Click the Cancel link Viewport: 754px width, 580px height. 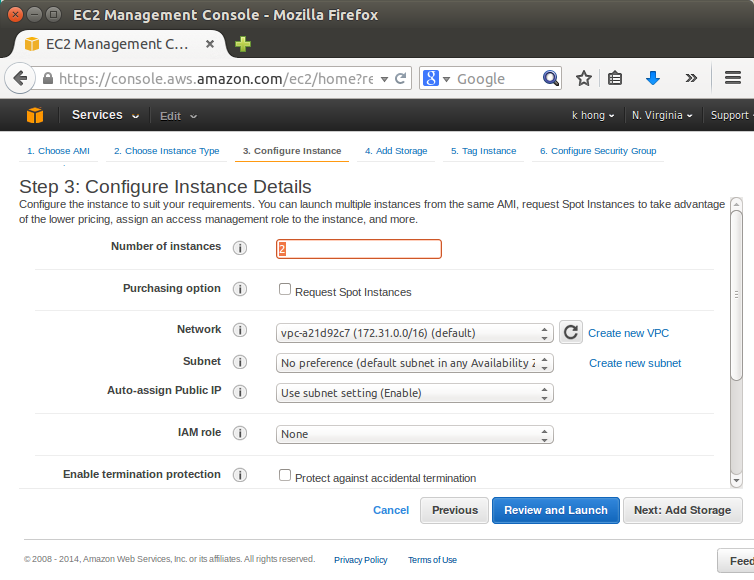click(x=391, y=510)
